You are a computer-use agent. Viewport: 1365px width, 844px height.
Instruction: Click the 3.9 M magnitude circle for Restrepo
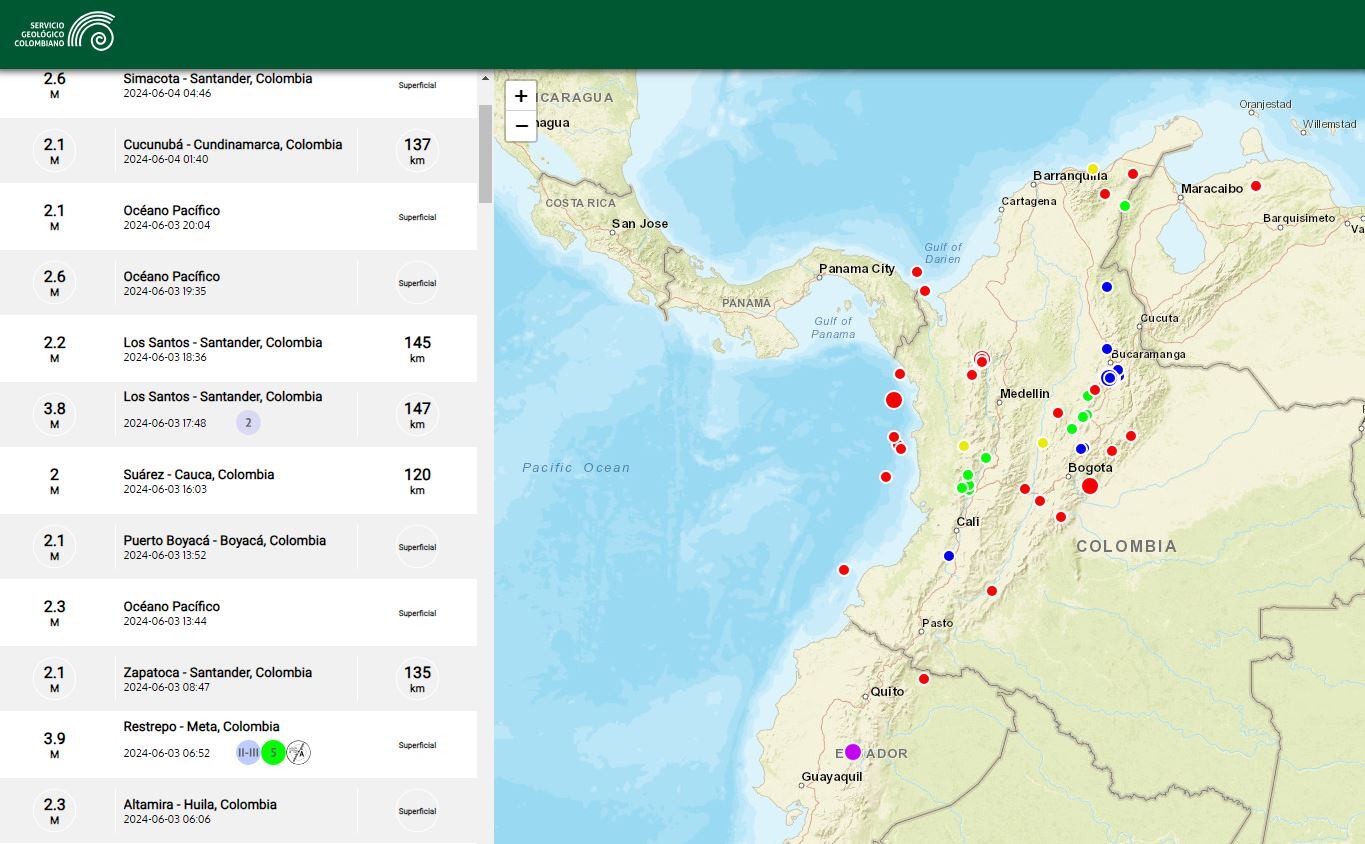[x=54, y=744]
